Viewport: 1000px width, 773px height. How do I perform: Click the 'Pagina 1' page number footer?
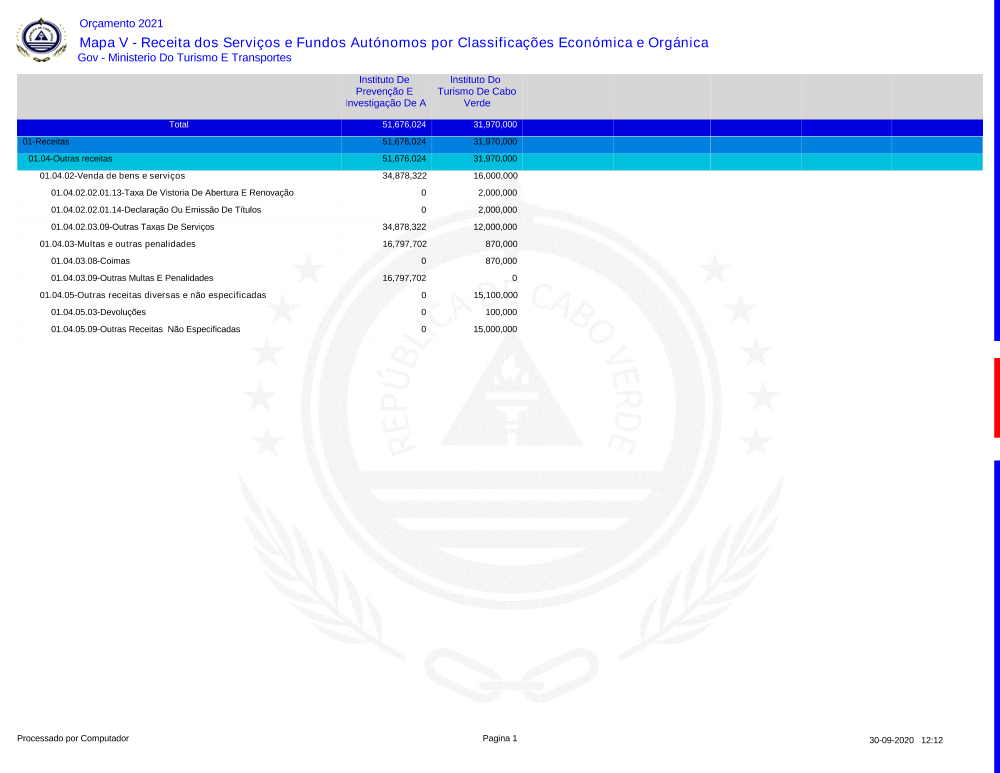[499, 738]
